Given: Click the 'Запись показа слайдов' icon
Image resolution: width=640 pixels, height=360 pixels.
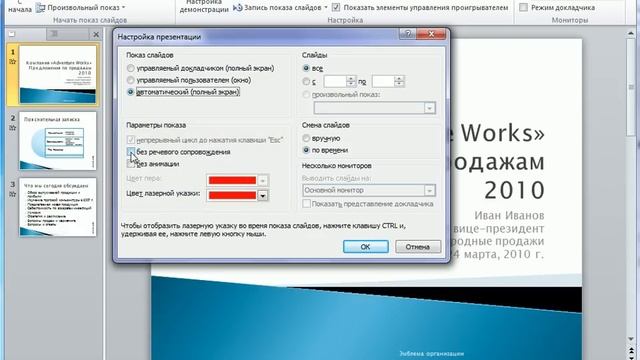Looking at the screenshot, I should (x=237, y=7).
